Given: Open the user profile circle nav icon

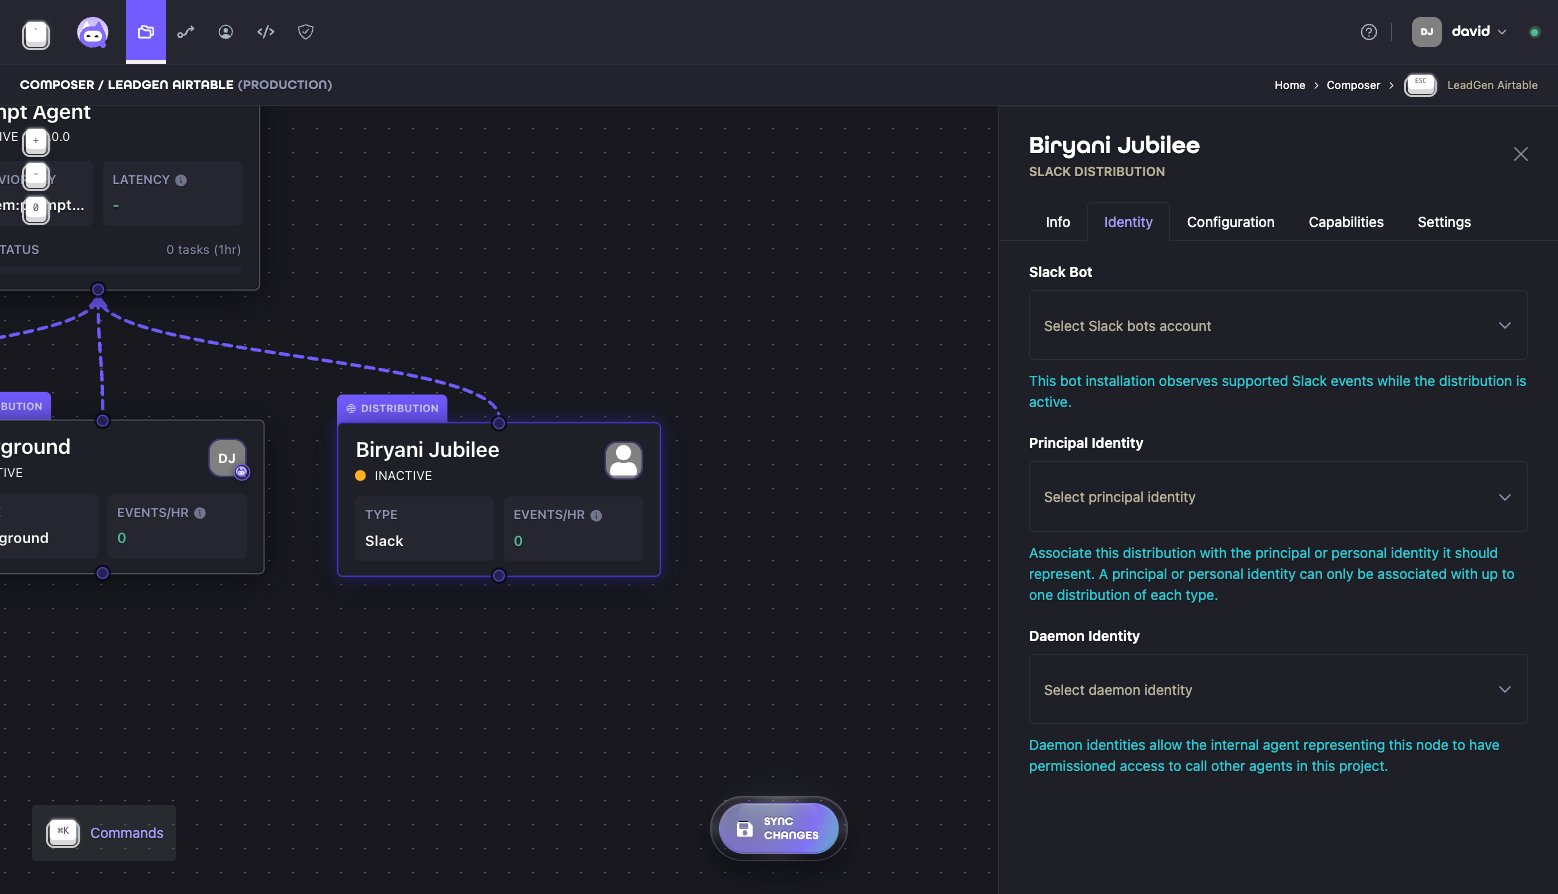Looking at the screenshot, I should 226,32.
